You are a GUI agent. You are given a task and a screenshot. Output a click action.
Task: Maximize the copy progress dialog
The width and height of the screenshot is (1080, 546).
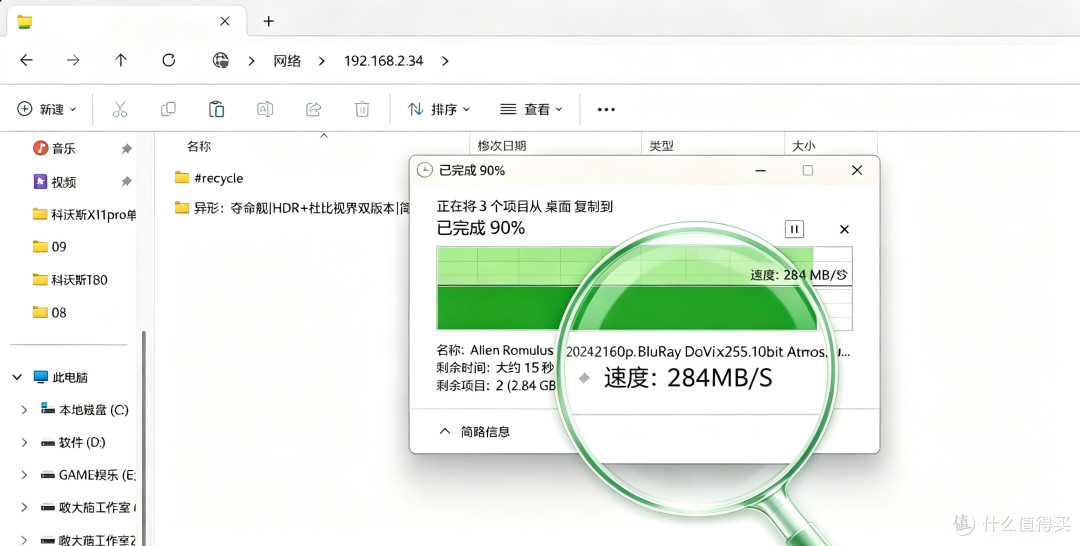click(808, 170)
